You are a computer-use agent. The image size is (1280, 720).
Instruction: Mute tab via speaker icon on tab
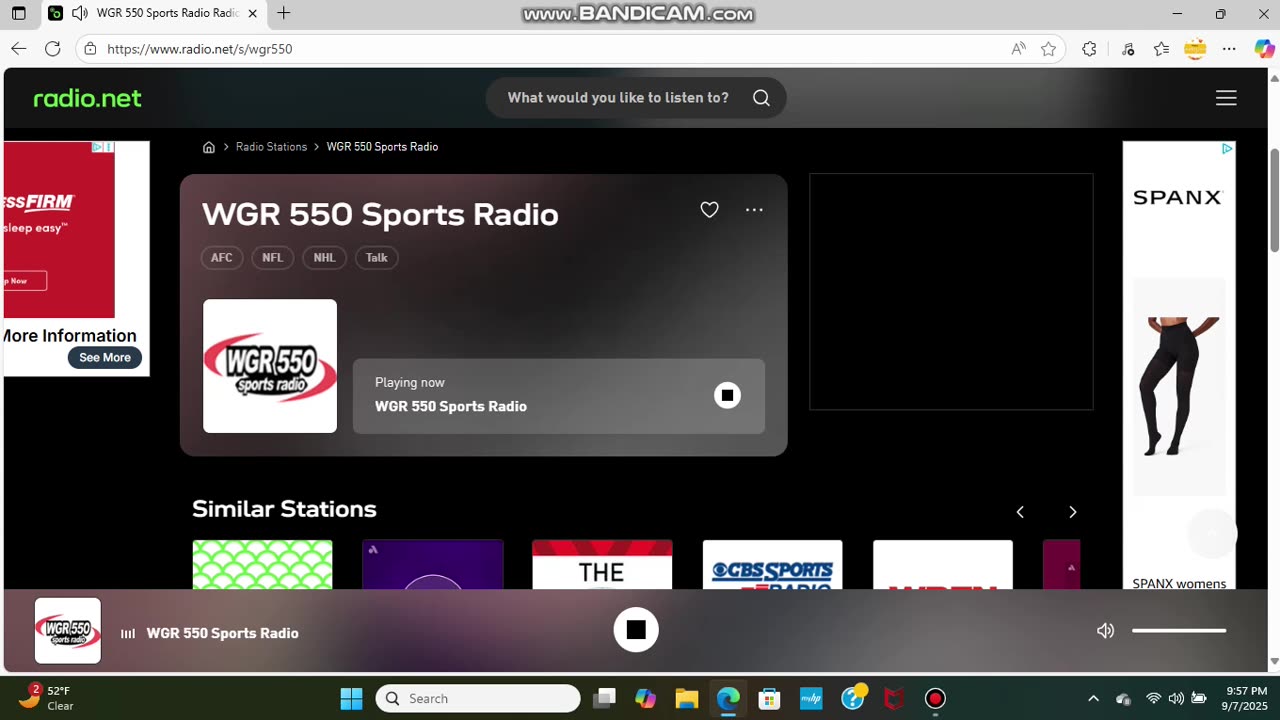point(79,14)
